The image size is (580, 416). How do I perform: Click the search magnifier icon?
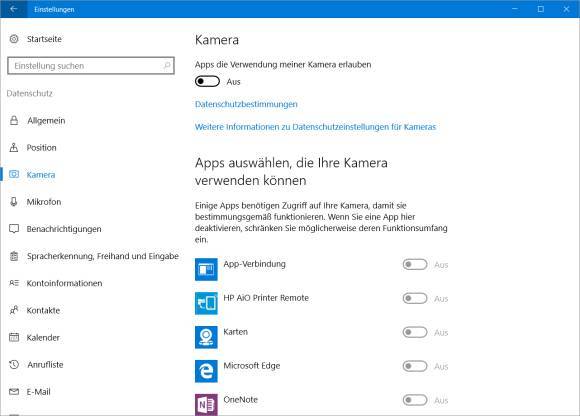point(166,66)
